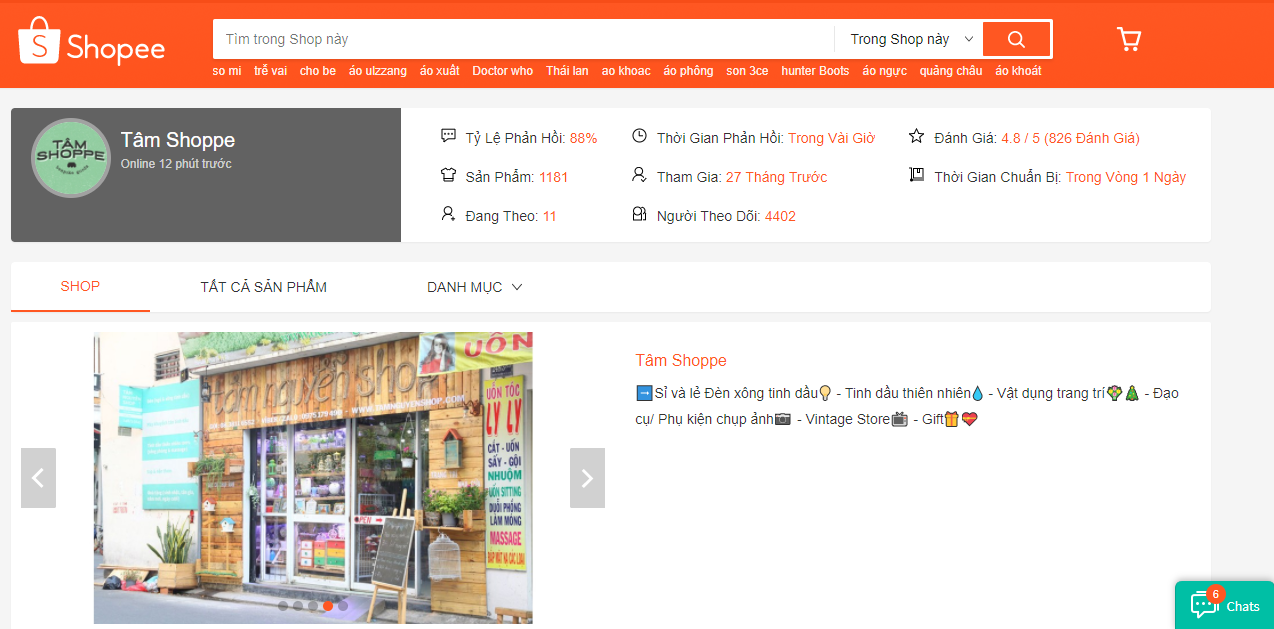1274x629 pixels.
Task: Click '27 Tháng Trước' joined value
Action: click(x=777, y=177)
